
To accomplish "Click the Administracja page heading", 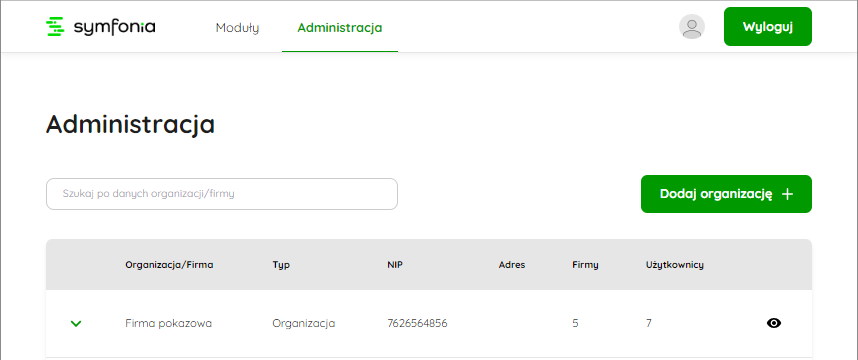I will coord(130,124).
